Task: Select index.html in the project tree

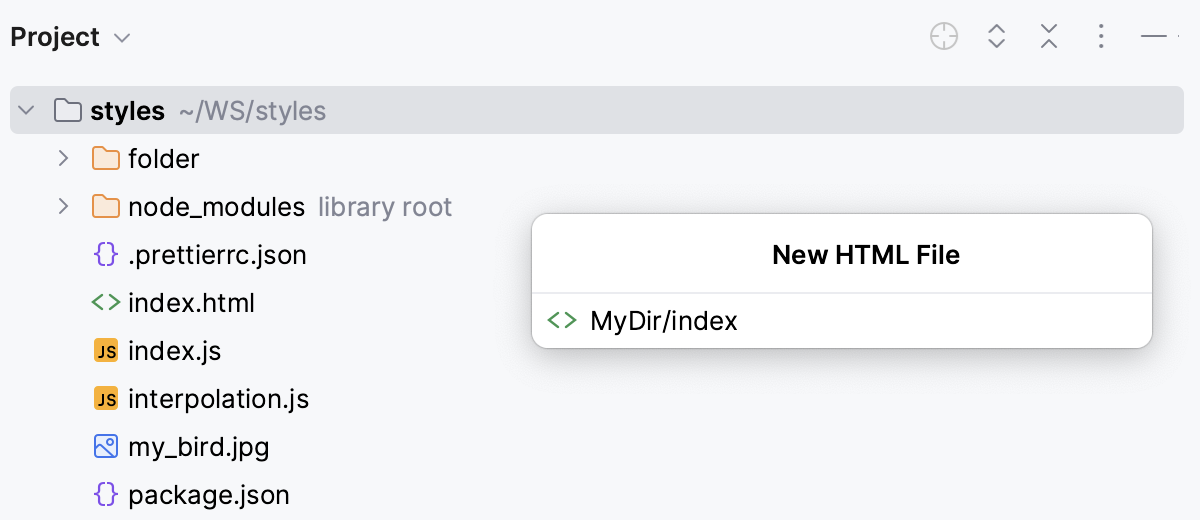Action: click(191, 303)
